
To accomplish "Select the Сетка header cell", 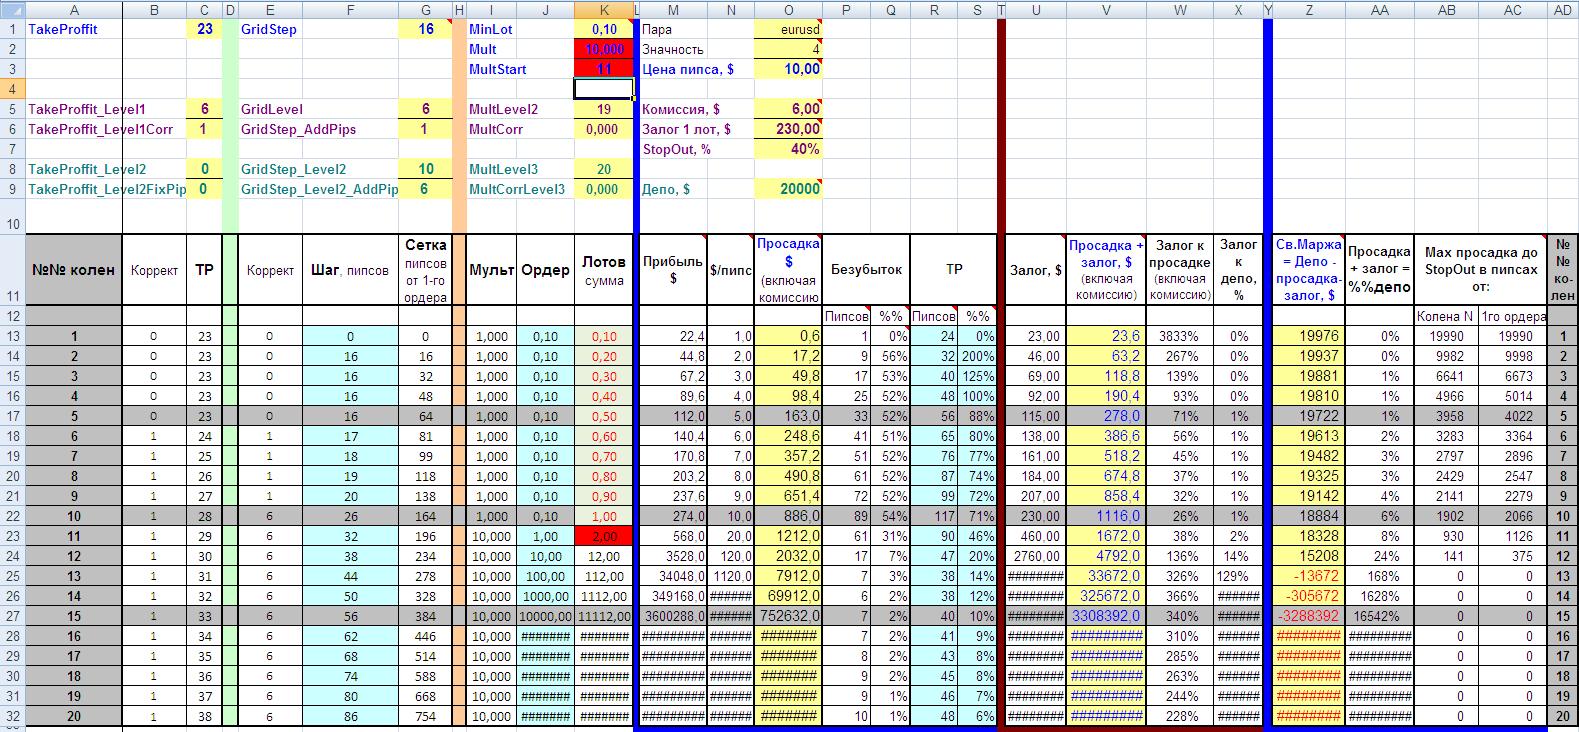I will 426,270.
